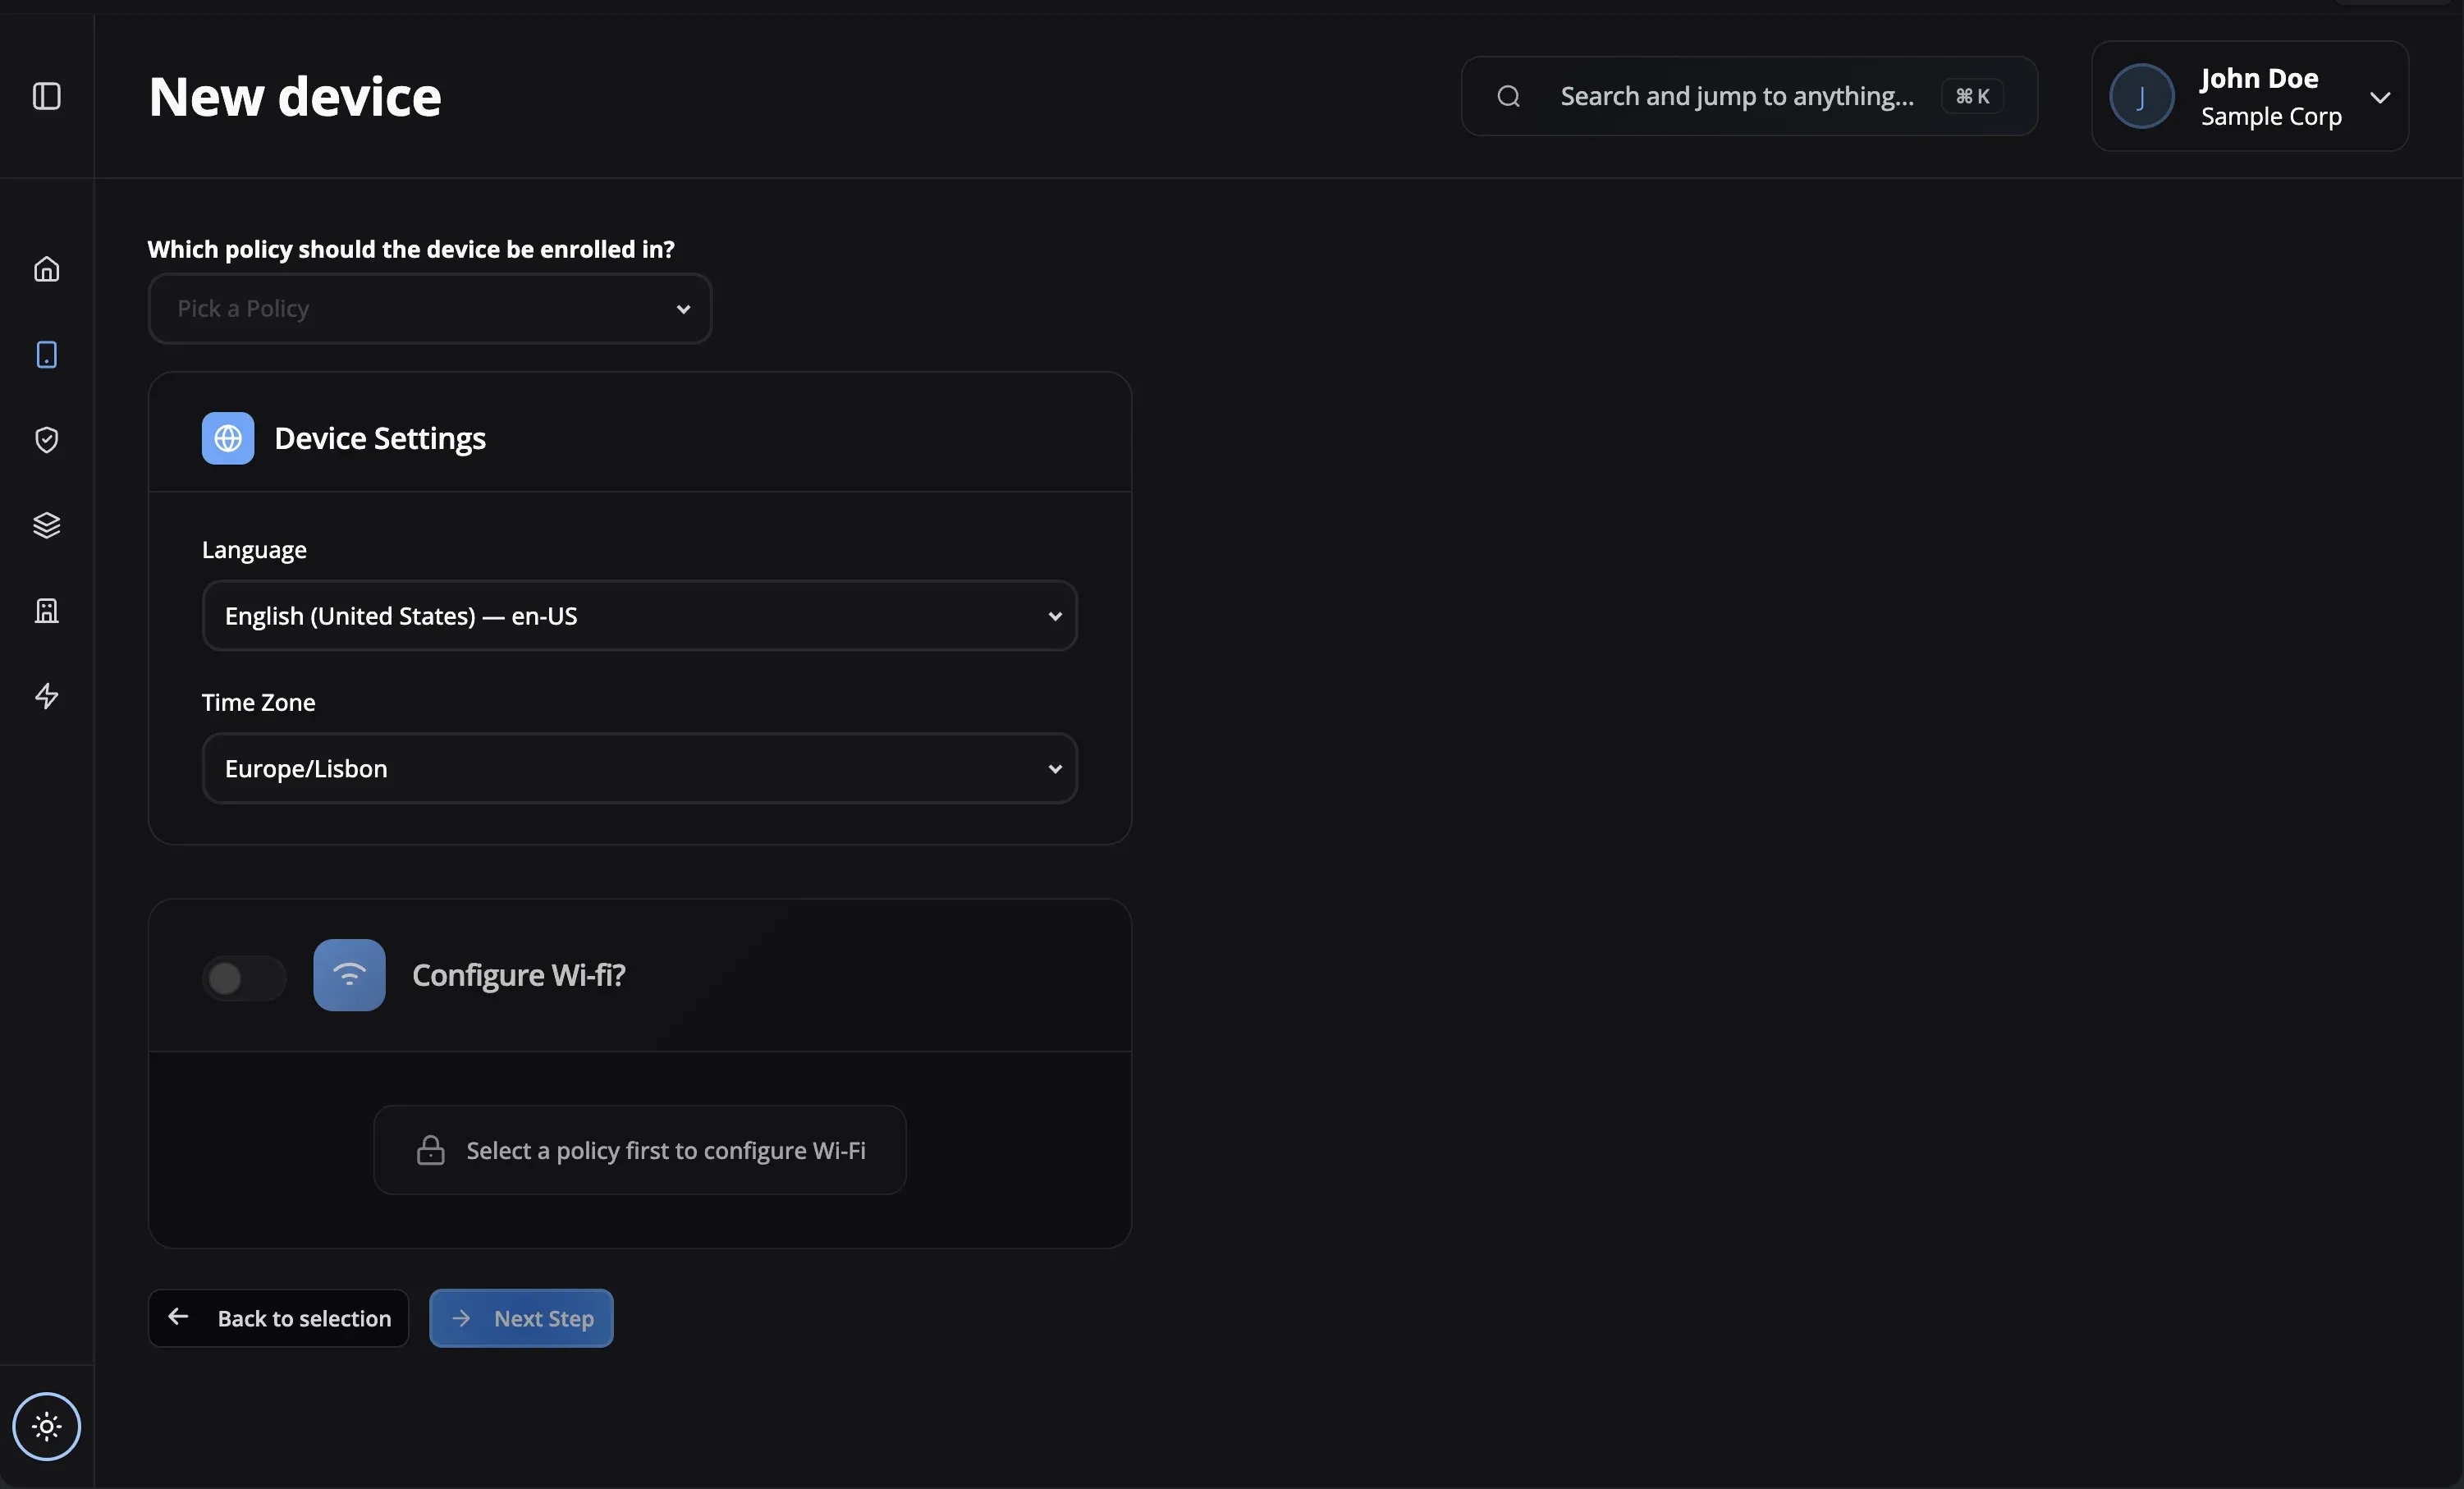Select the lightning bolt icon in sidebar

pos(46,696)
